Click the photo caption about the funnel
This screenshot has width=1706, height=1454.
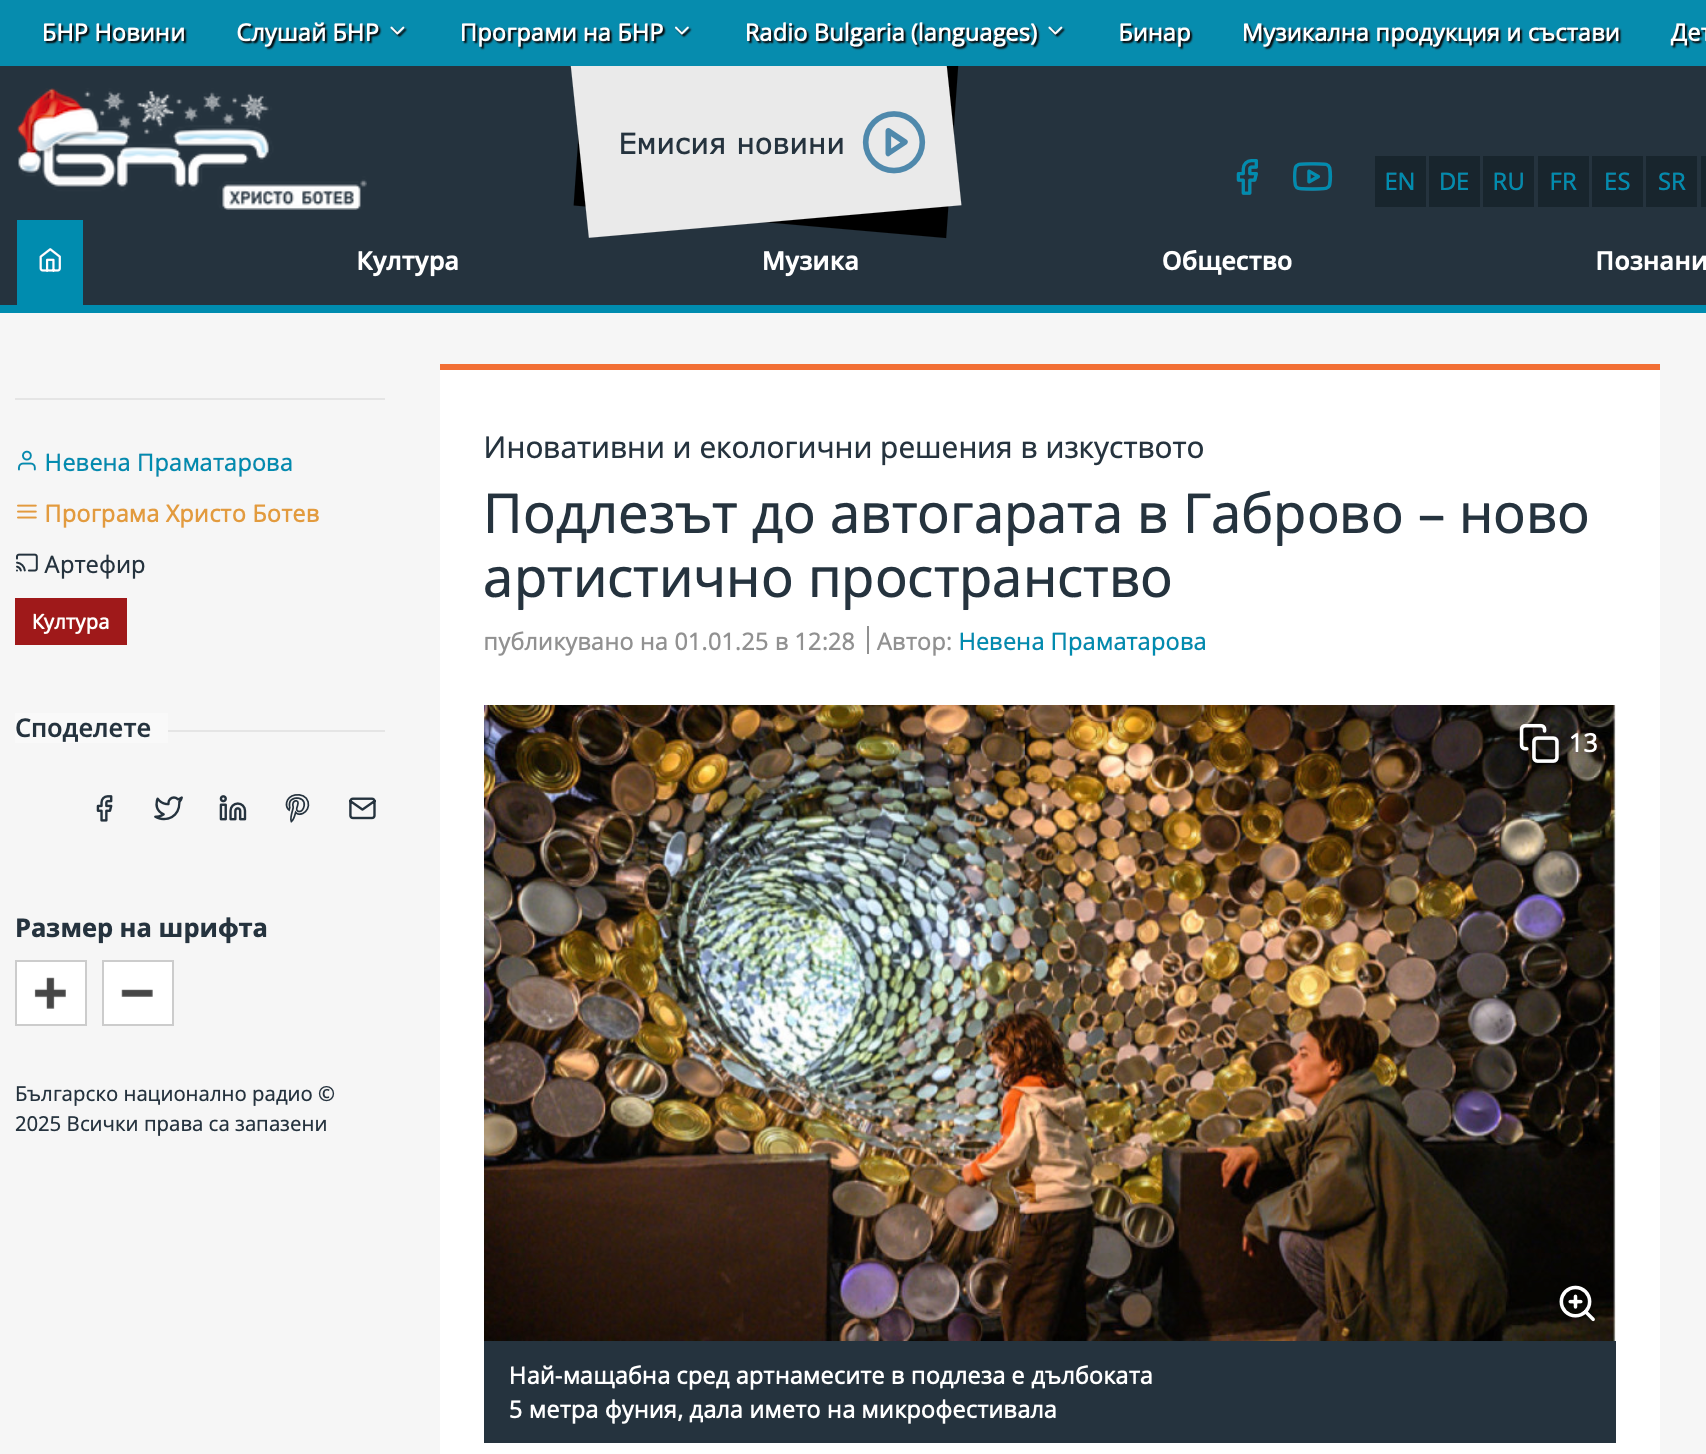pyautogui.click(x=830, y=1392)
